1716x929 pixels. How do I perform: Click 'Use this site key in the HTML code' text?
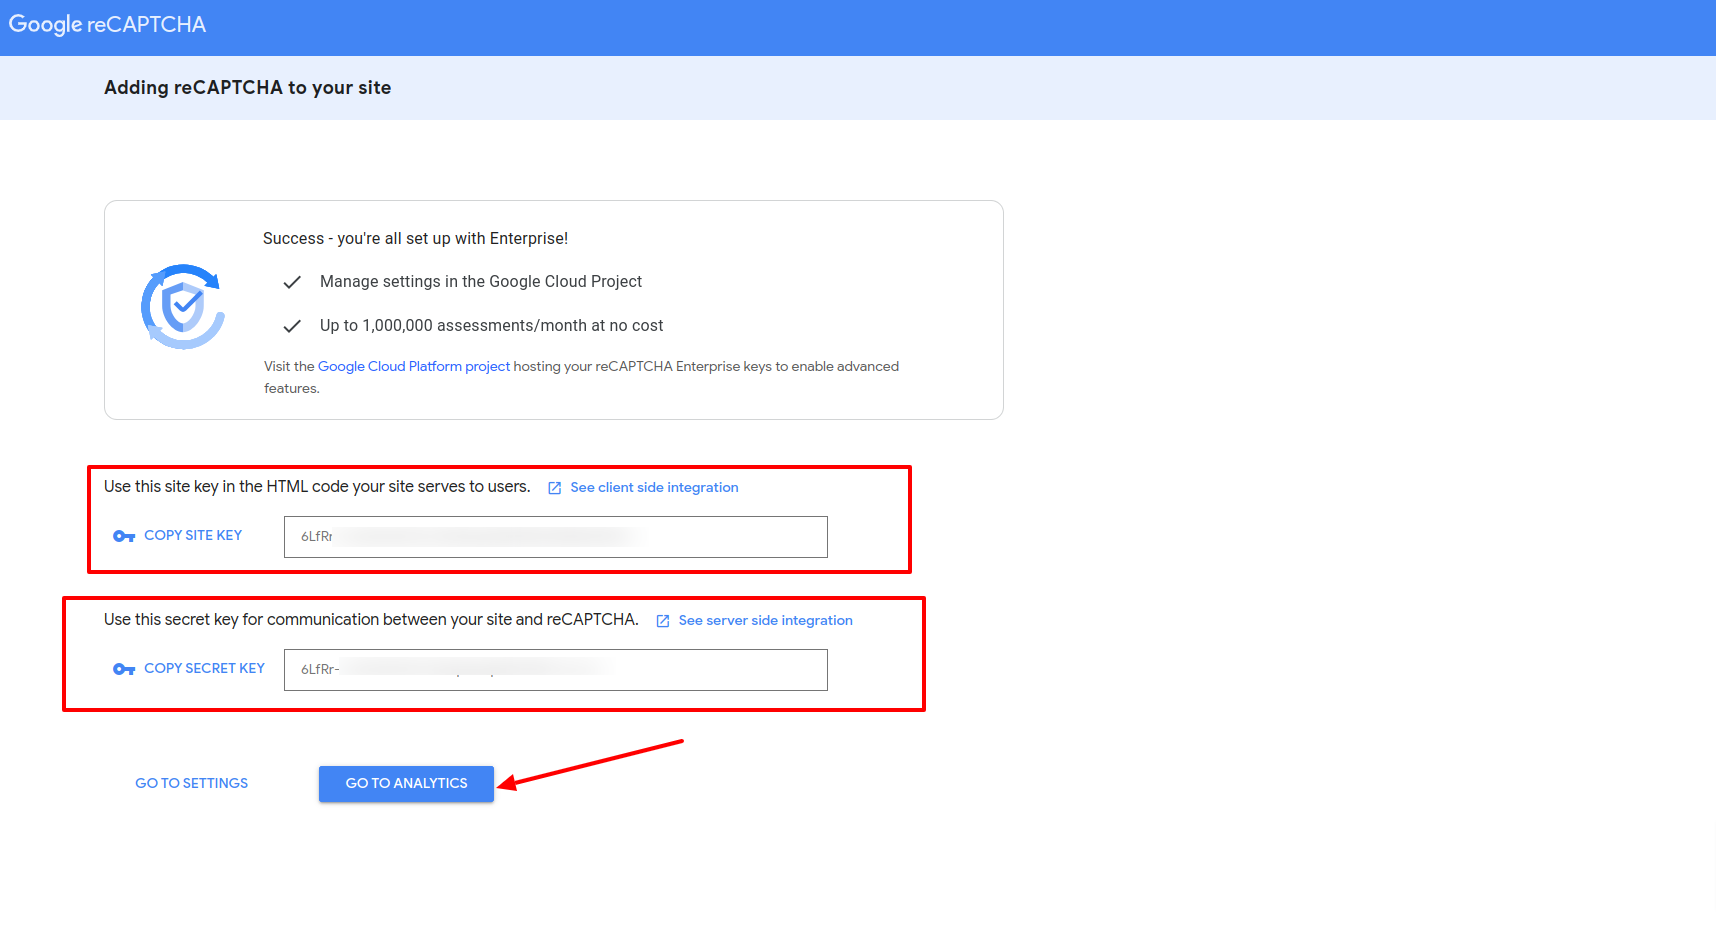[317, 487]
